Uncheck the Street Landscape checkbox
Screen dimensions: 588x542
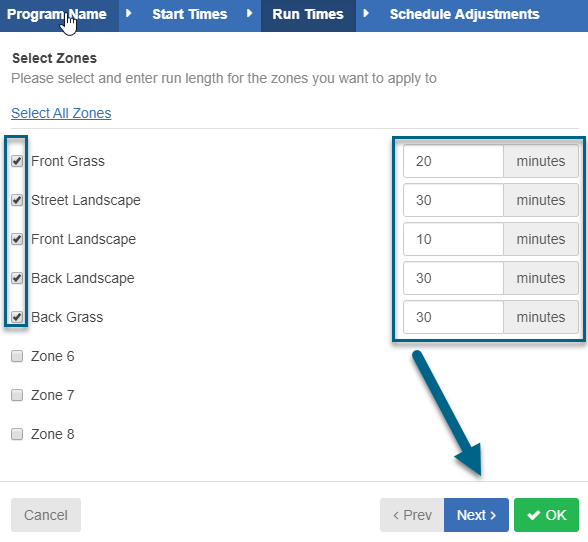pyautogui.click(x=17, y=200)
